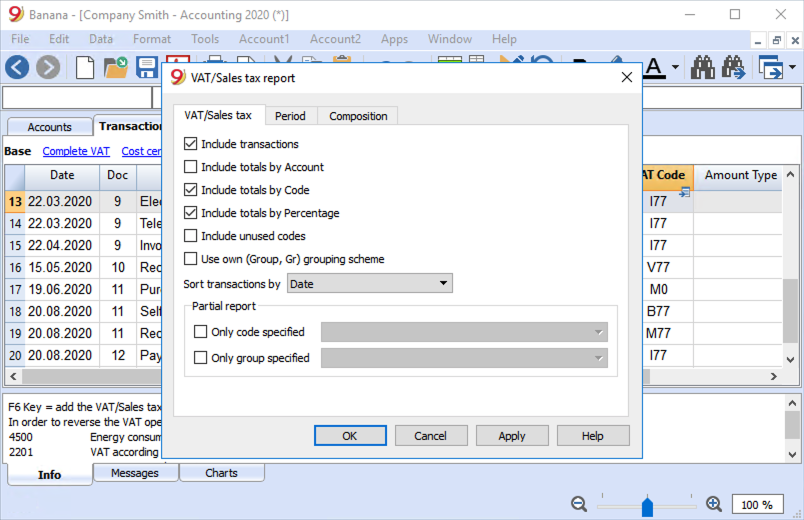Click the 100 % zoom field
Screen dimensions: 804x520
tap(757, 505)
